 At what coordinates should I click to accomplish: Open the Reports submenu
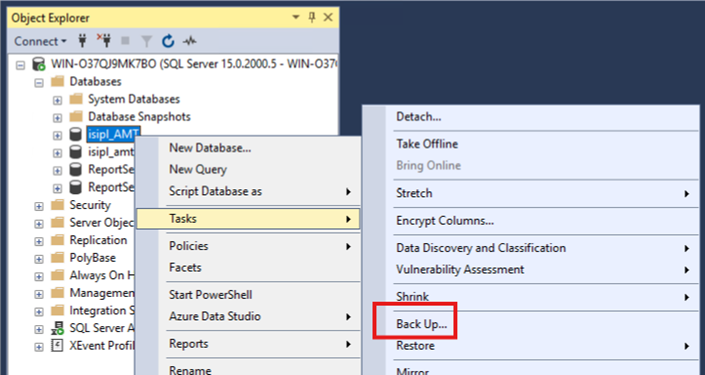[248, 344]
